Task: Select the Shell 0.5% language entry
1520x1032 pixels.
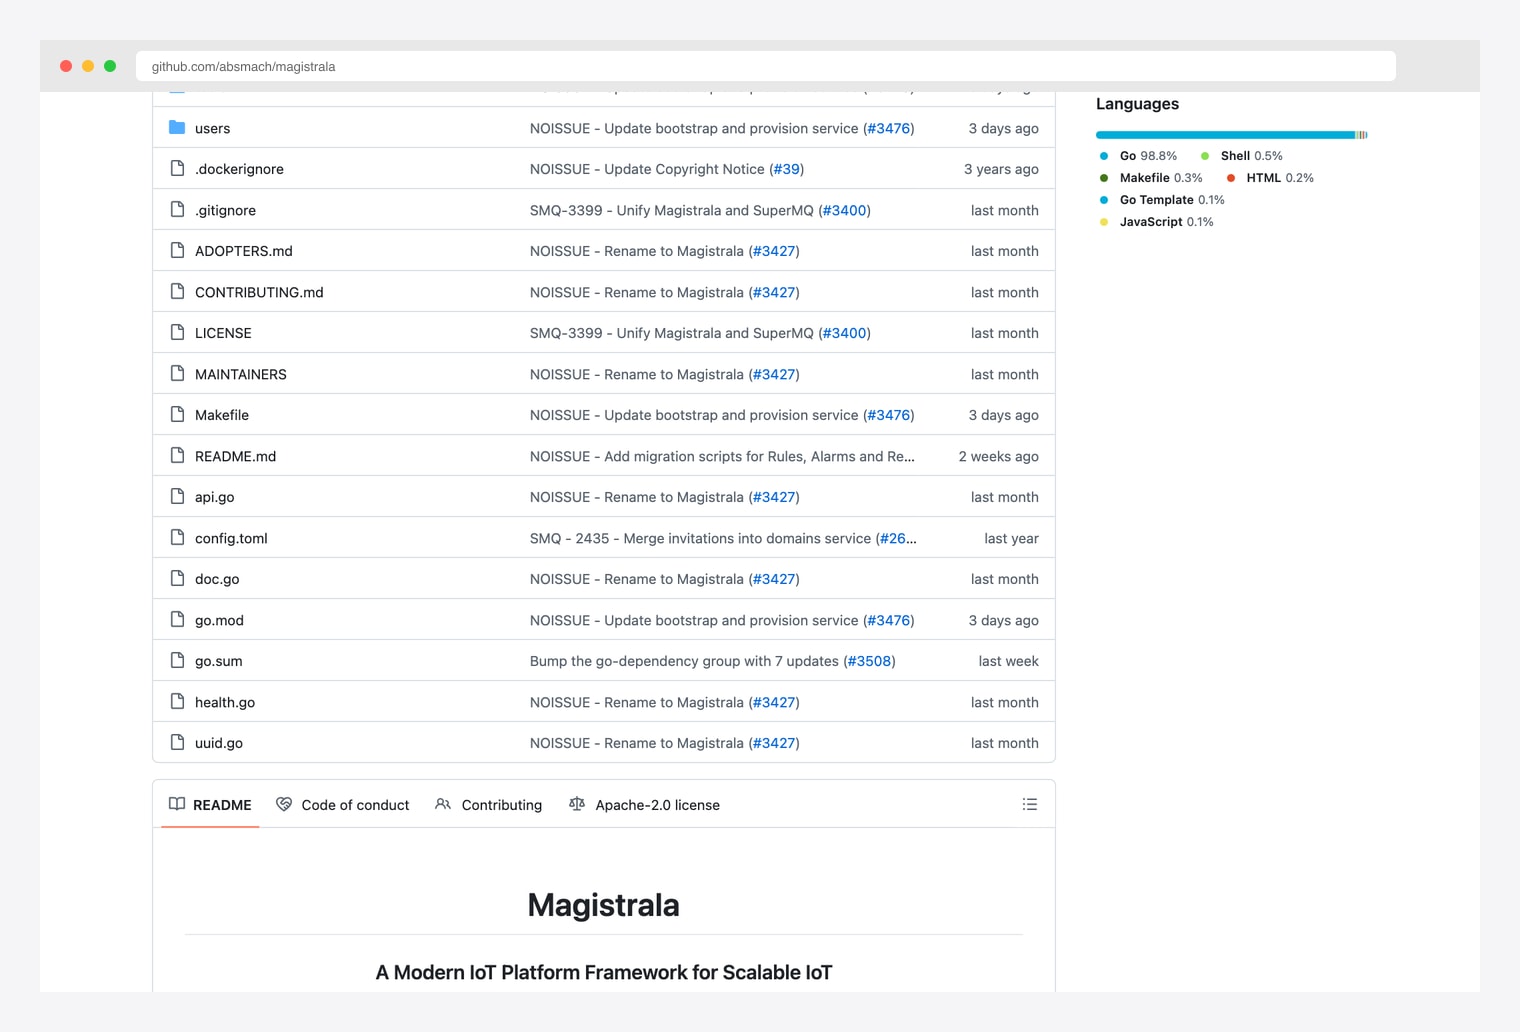Action: (1241, 156)
